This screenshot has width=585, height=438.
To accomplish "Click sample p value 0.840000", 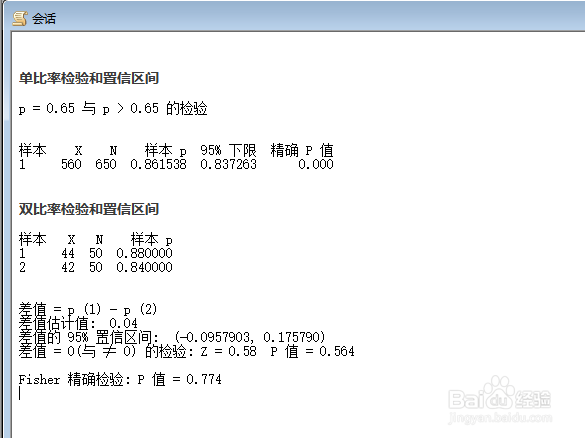I will click(x=144, y=267).
